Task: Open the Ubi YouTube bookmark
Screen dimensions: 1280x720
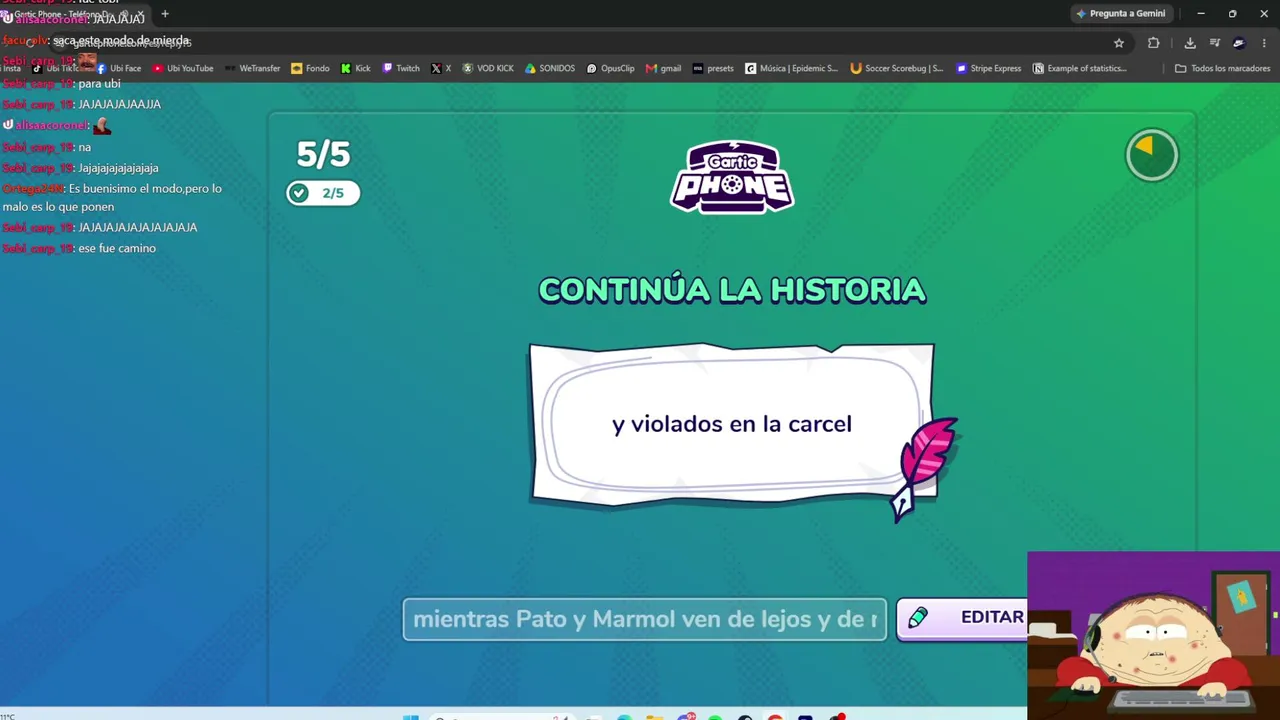Action: 183,69
